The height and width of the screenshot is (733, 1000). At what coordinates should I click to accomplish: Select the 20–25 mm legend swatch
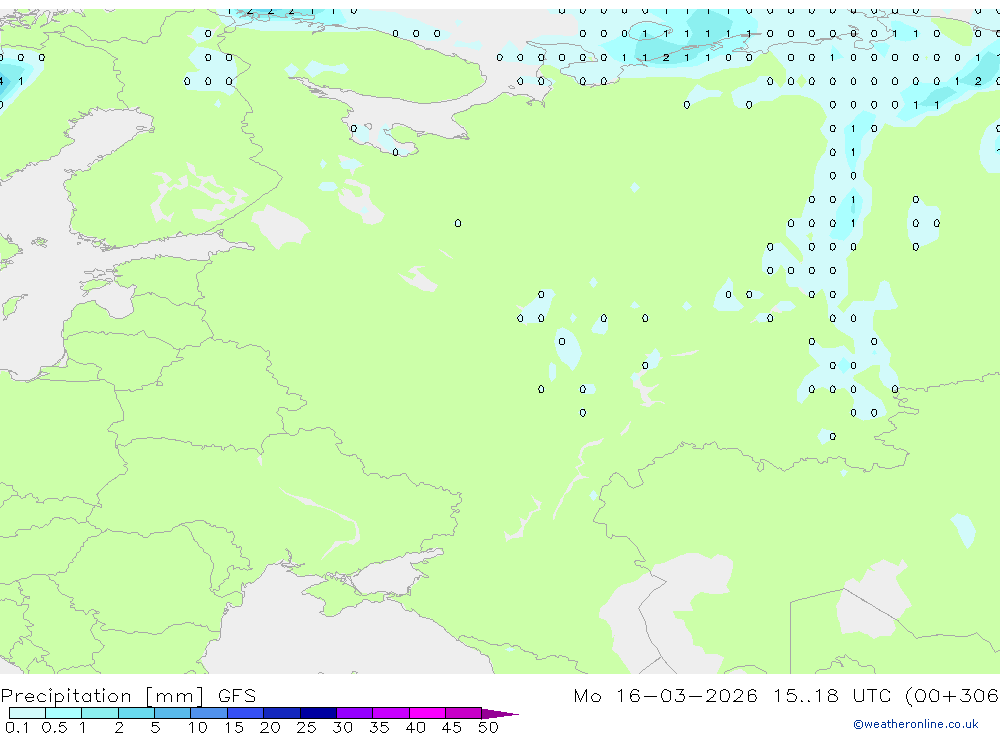coord(282,713)
